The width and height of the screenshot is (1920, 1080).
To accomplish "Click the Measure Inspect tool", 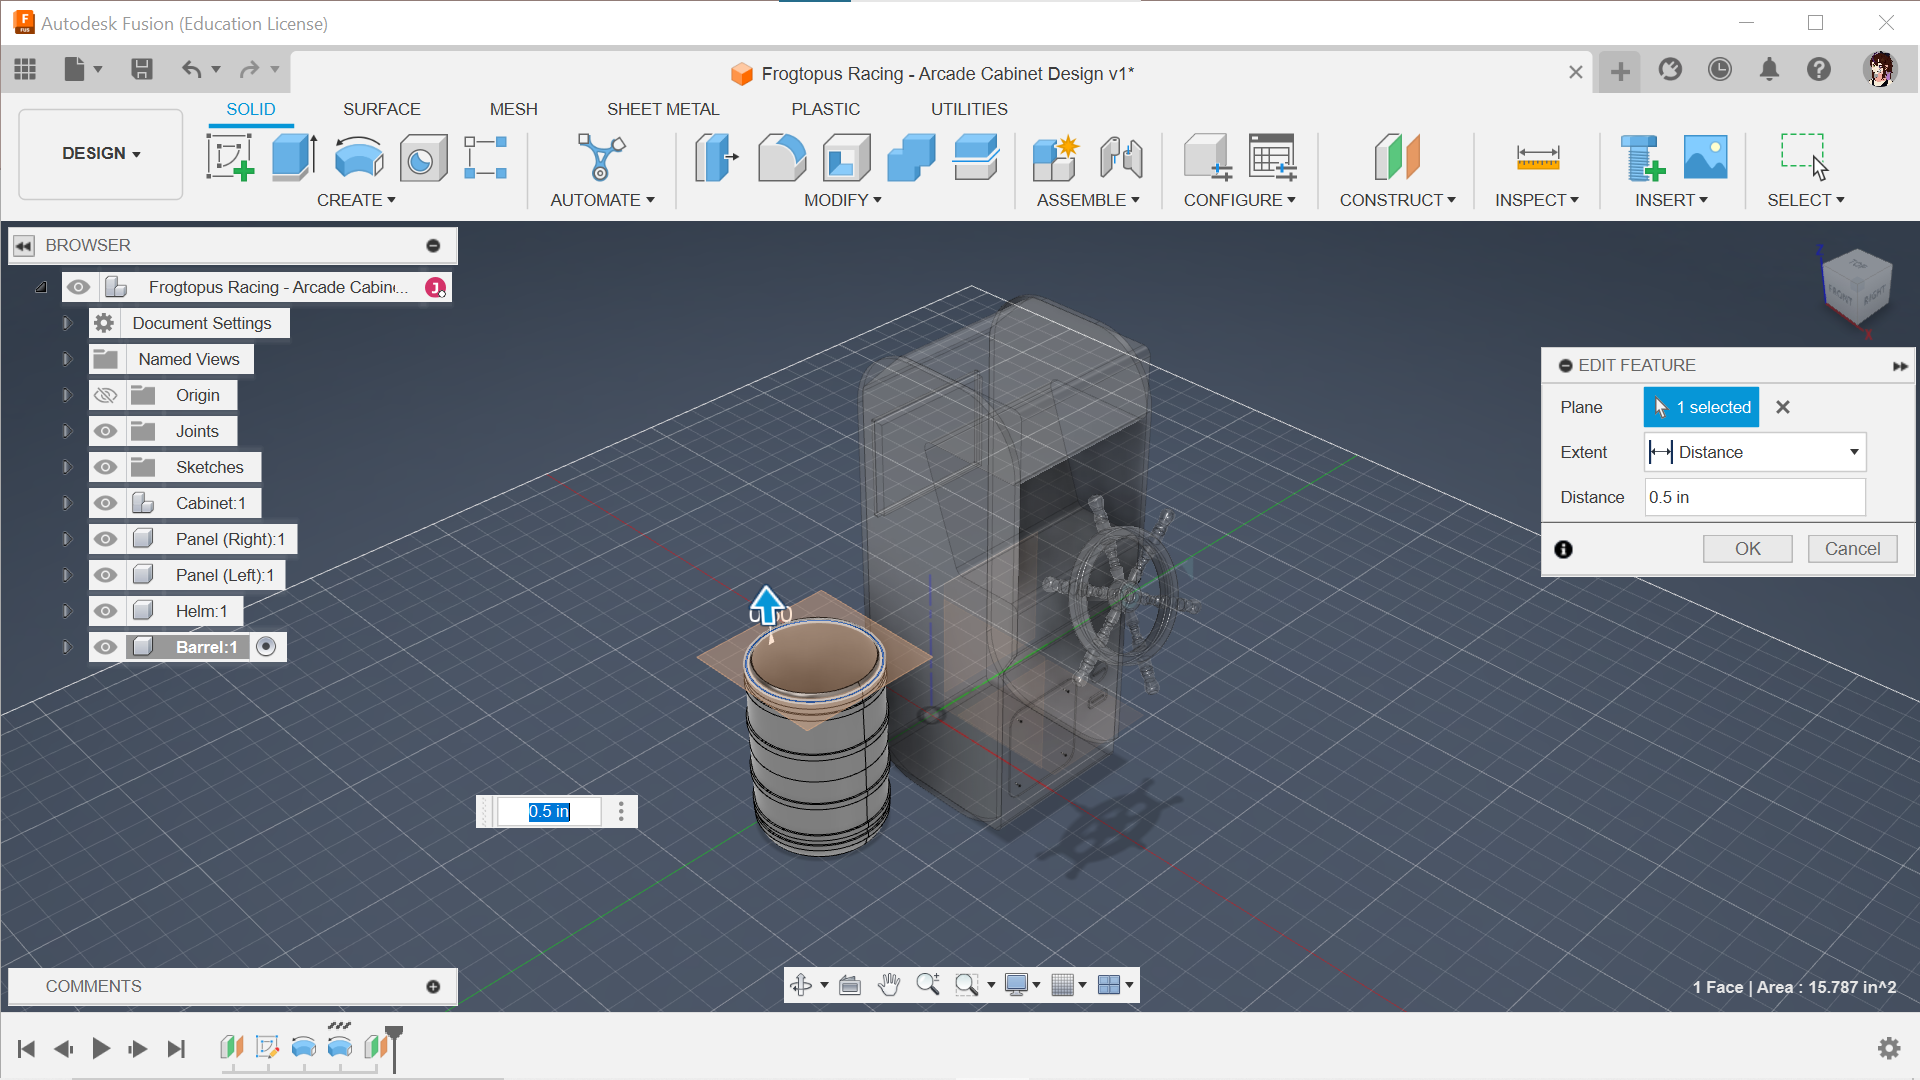I will point(1536,156).
